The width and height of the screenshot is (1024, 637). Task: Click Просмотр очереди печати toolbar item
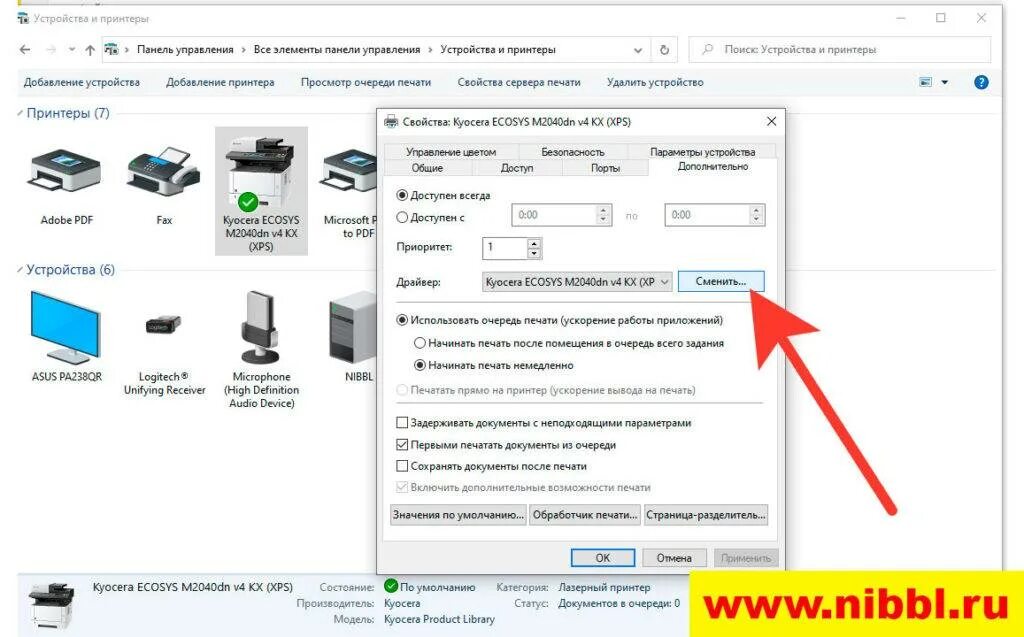point(366,82)
